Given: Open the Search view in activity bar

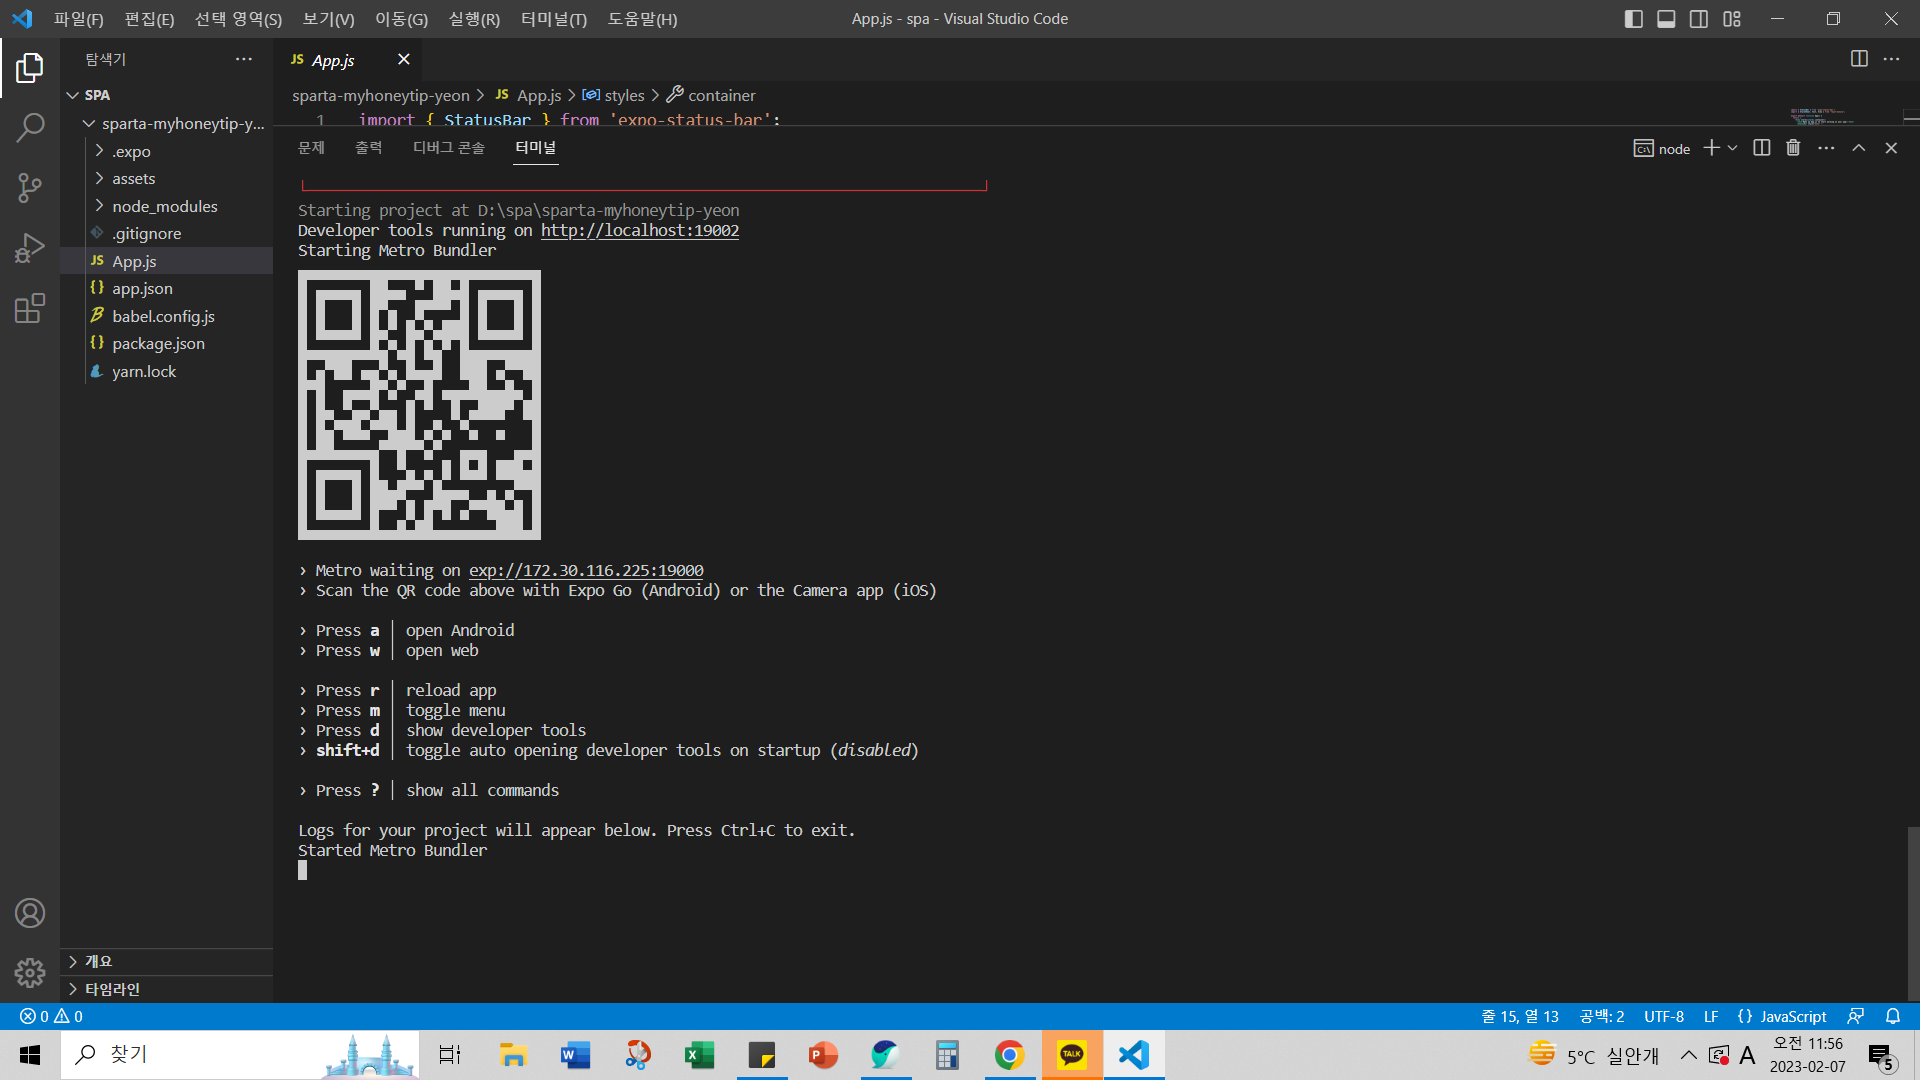Looking at the screenshot, I should (x=30, y=127).
